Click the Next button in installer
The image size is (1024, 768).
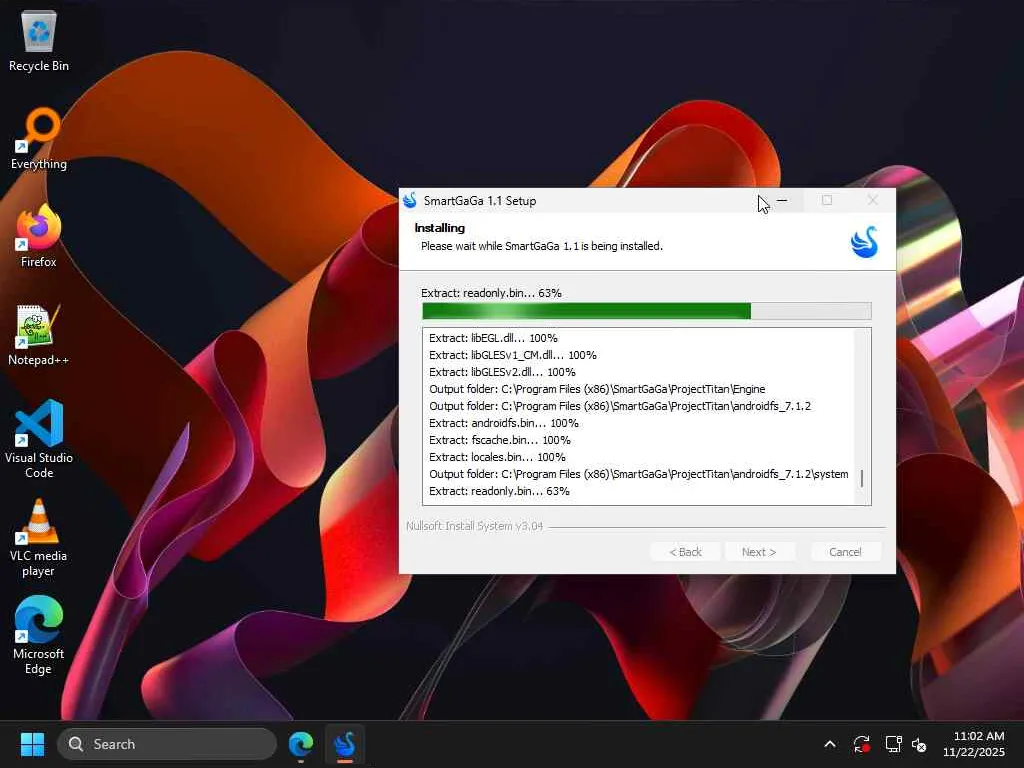[x=759, y=552]
